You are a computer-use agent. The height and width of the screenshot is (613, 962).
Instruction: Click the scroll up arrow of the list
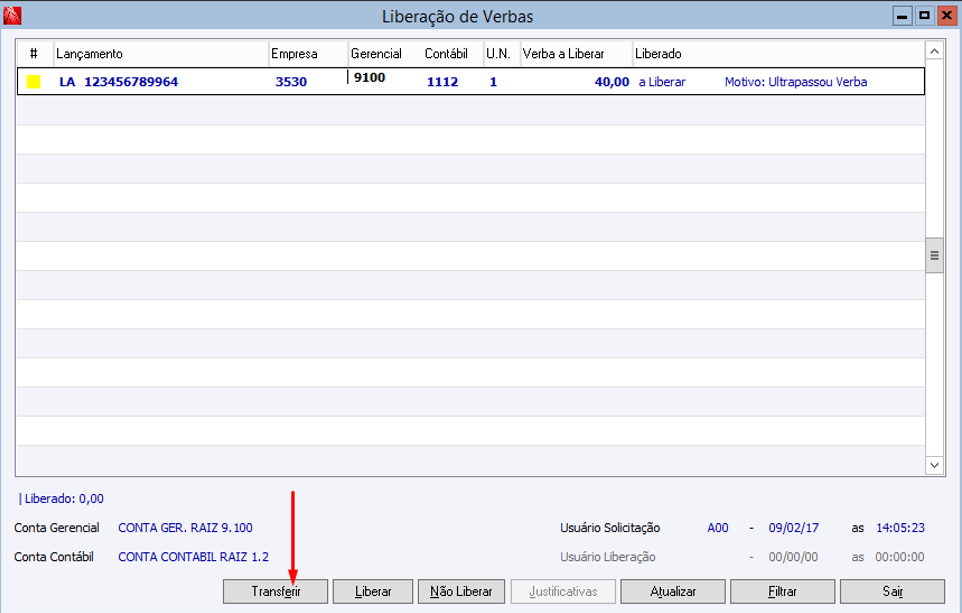coord(934,52)
